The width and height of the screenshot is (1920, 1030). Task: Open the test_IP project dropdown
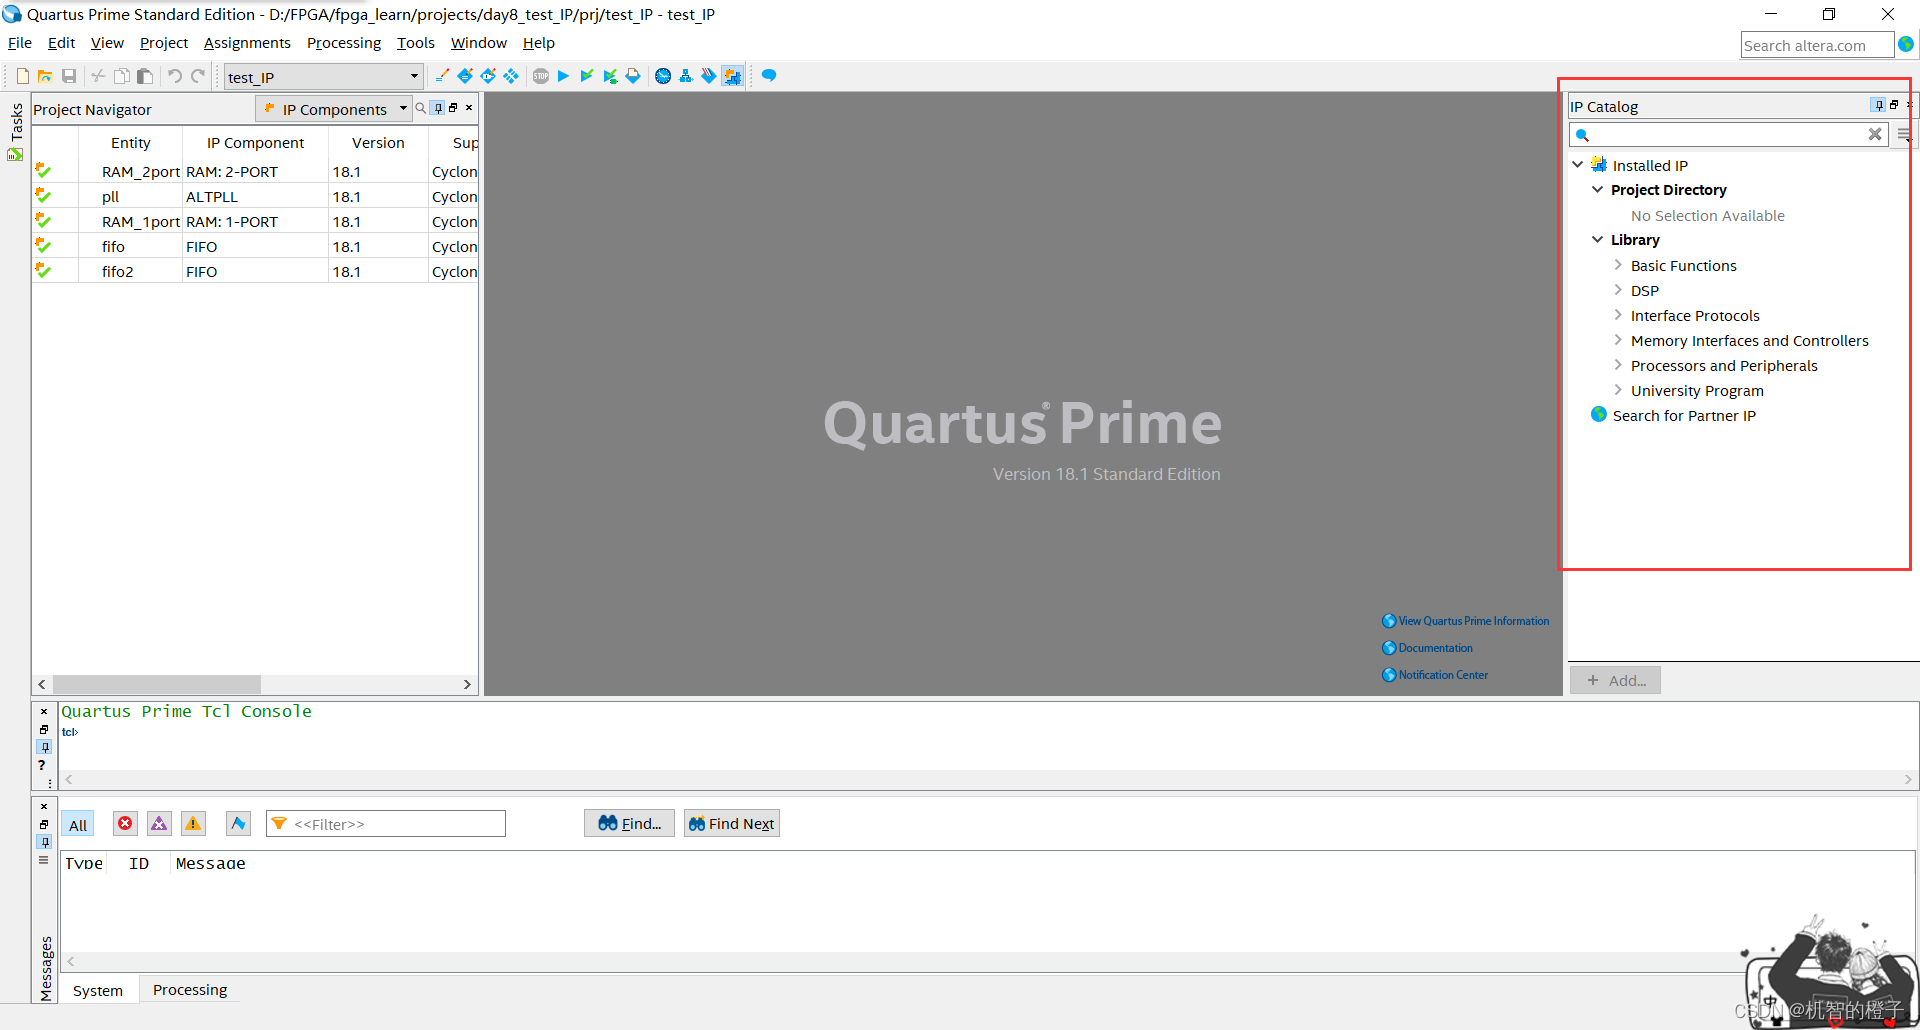click(324, 77)
